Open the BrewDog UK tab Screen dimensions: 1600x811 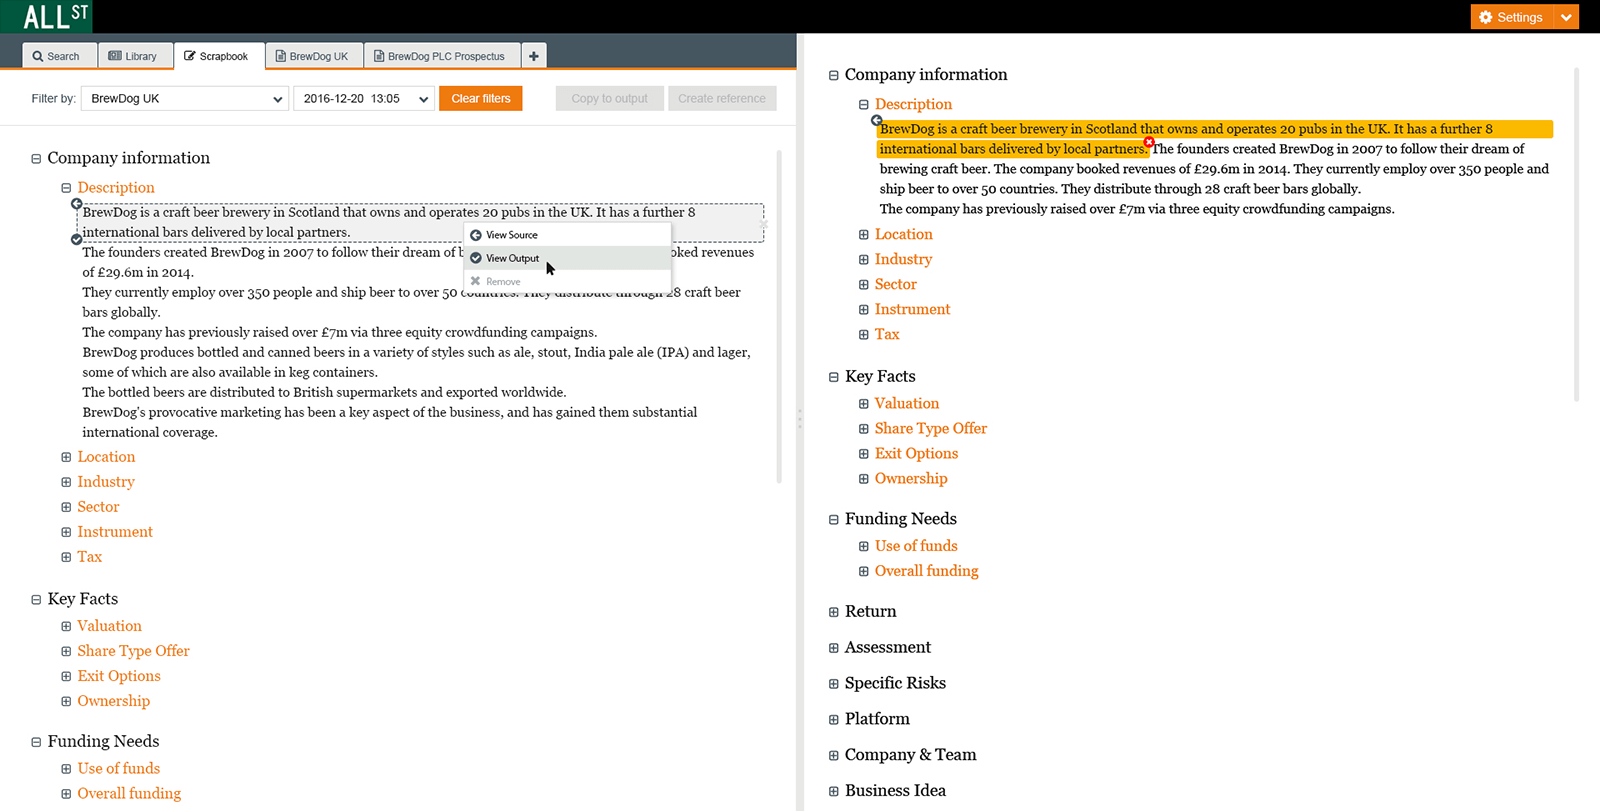click(x=314, y=56)
